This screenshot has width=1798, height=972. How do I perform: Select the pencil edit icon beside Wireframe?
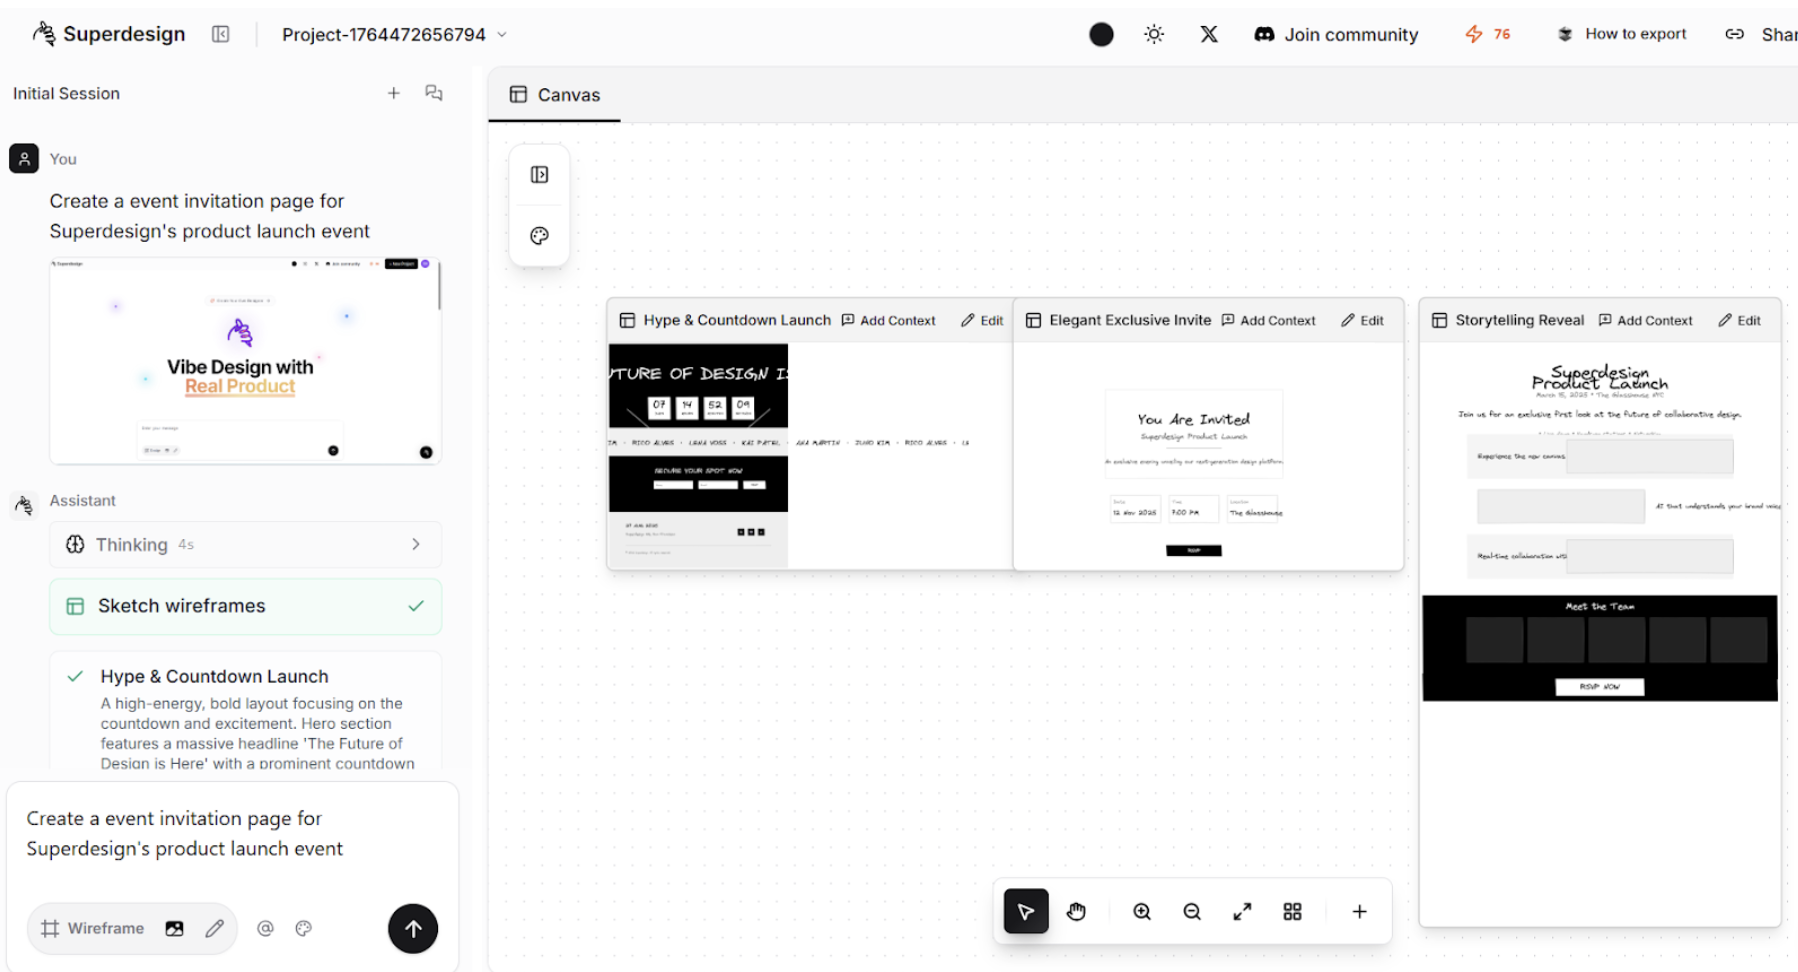coord(214,928)
